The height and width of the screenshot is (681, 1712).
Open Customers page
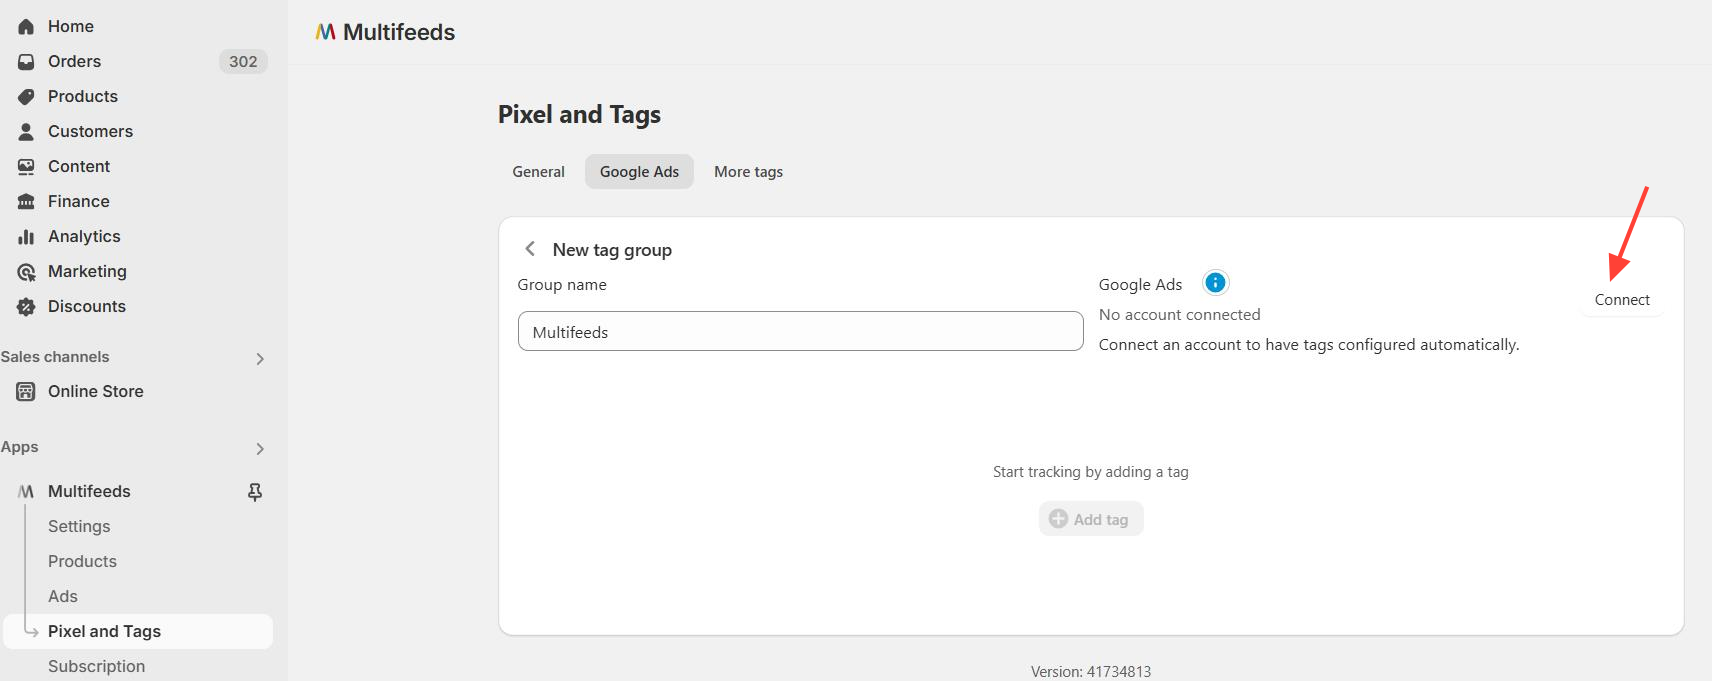90,131
